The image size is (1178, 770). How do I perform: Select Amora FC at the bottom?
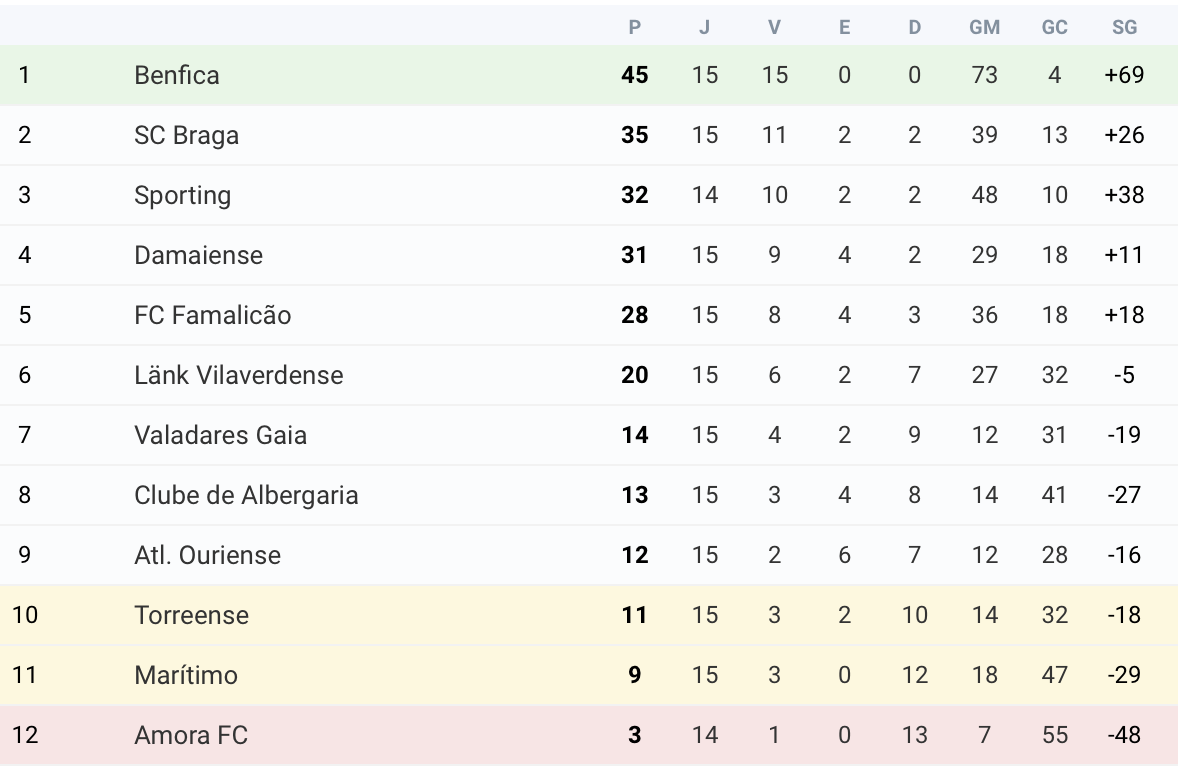(x=191, y=735)
